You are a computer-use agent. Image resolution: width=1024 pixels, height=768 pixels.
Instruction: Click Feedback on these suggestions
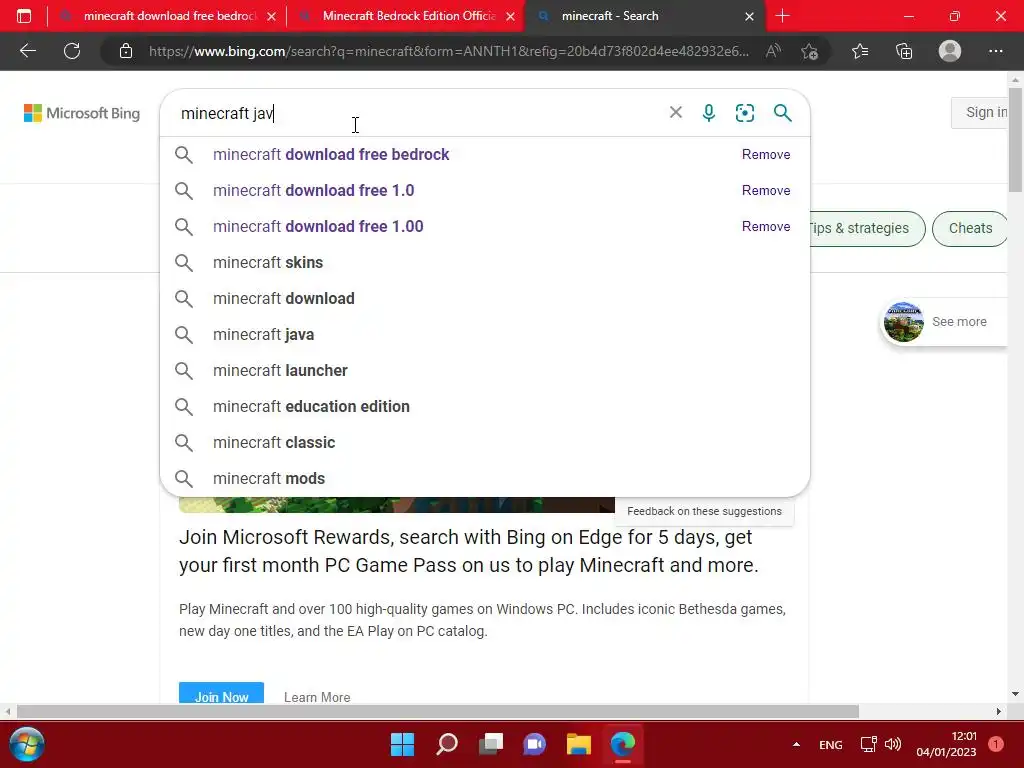(704, 511)
